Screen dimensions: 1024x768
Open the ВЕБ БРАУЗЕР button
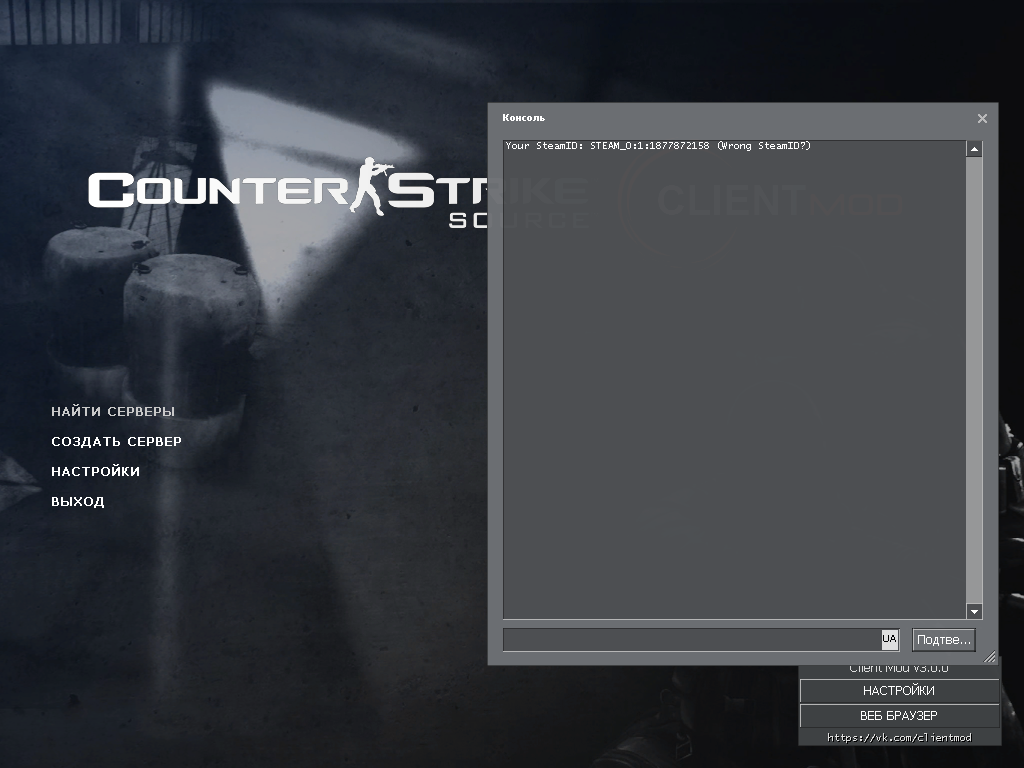tap(899, 716)
